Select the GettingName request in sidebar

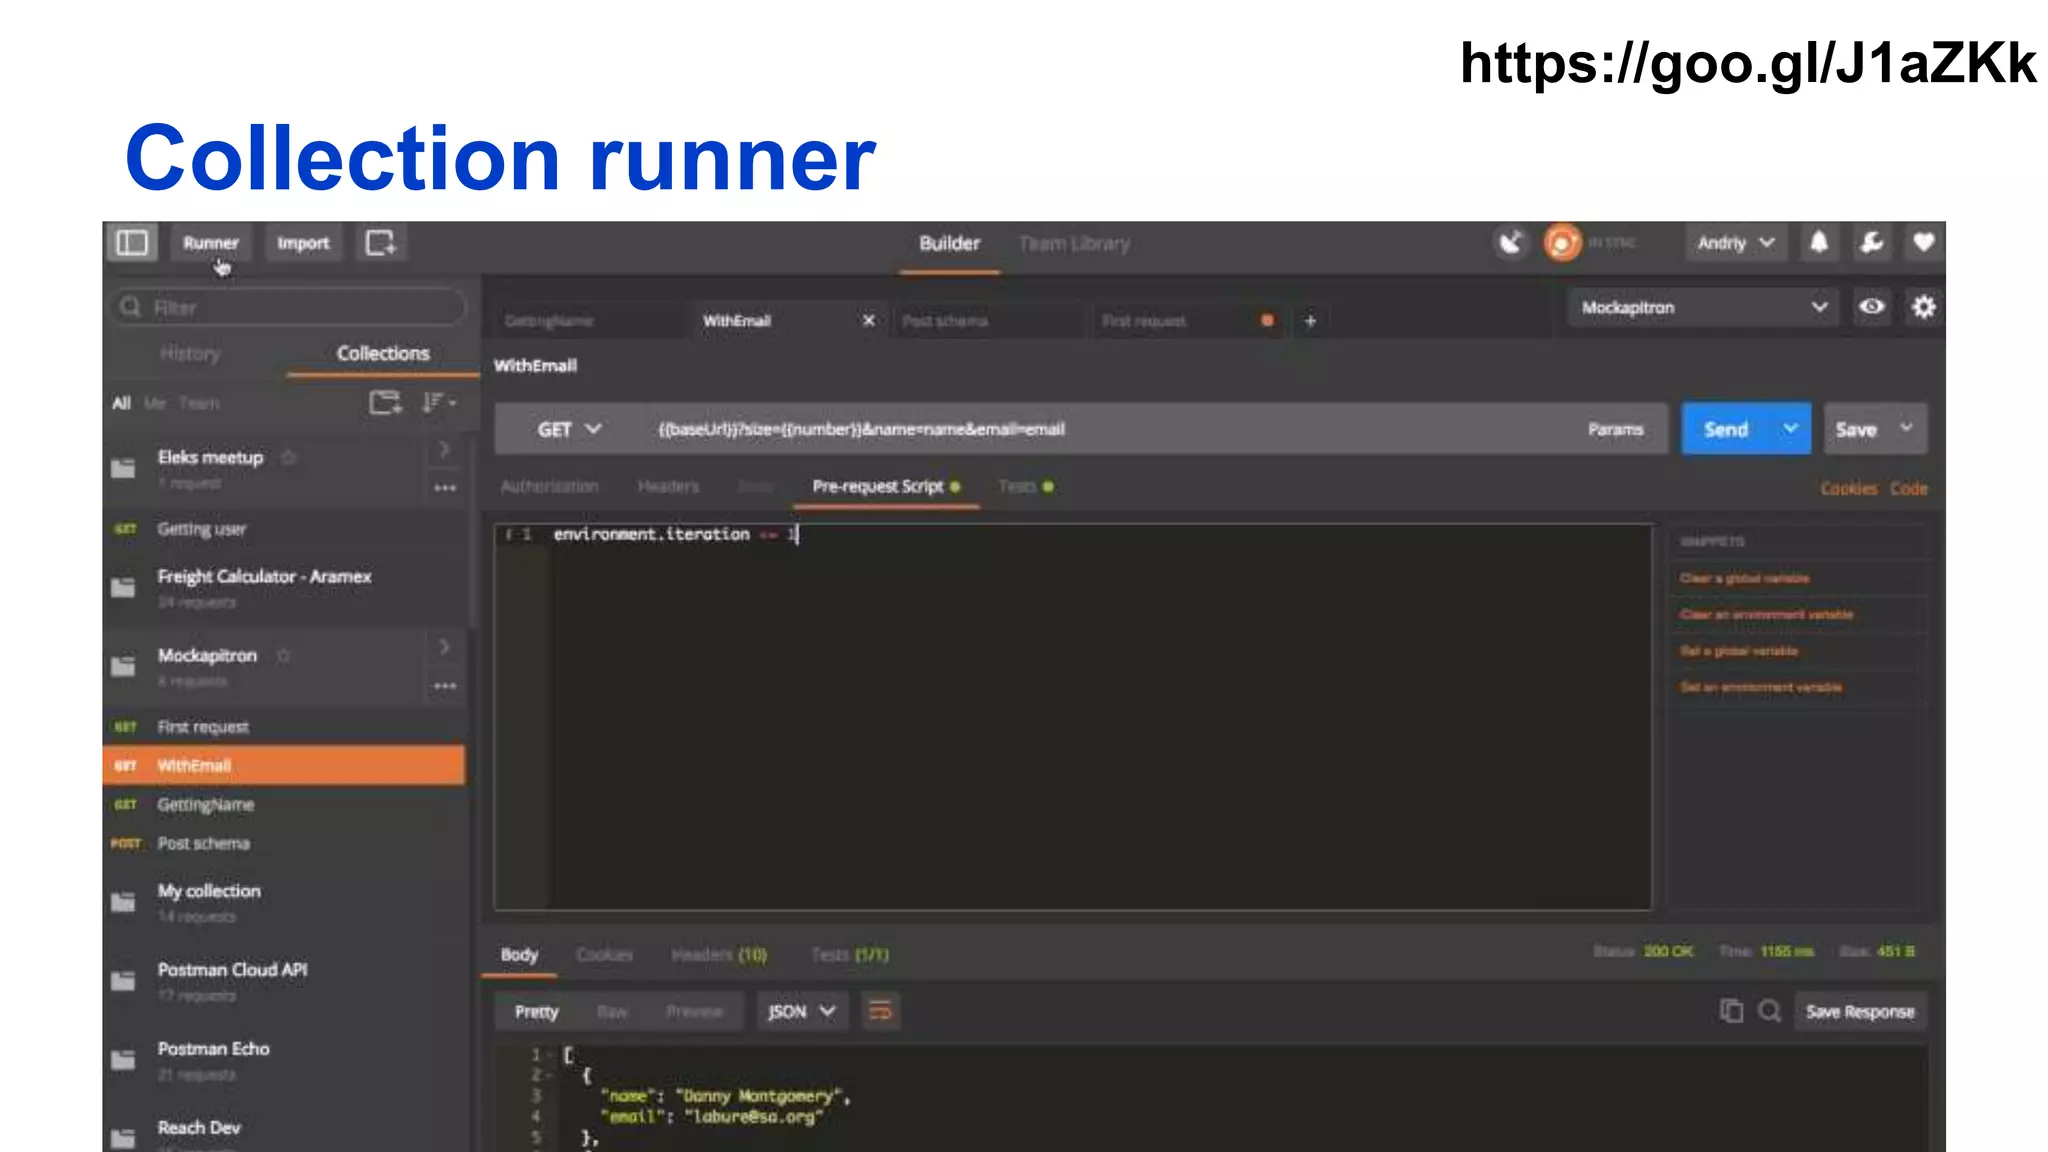(284, 805)
